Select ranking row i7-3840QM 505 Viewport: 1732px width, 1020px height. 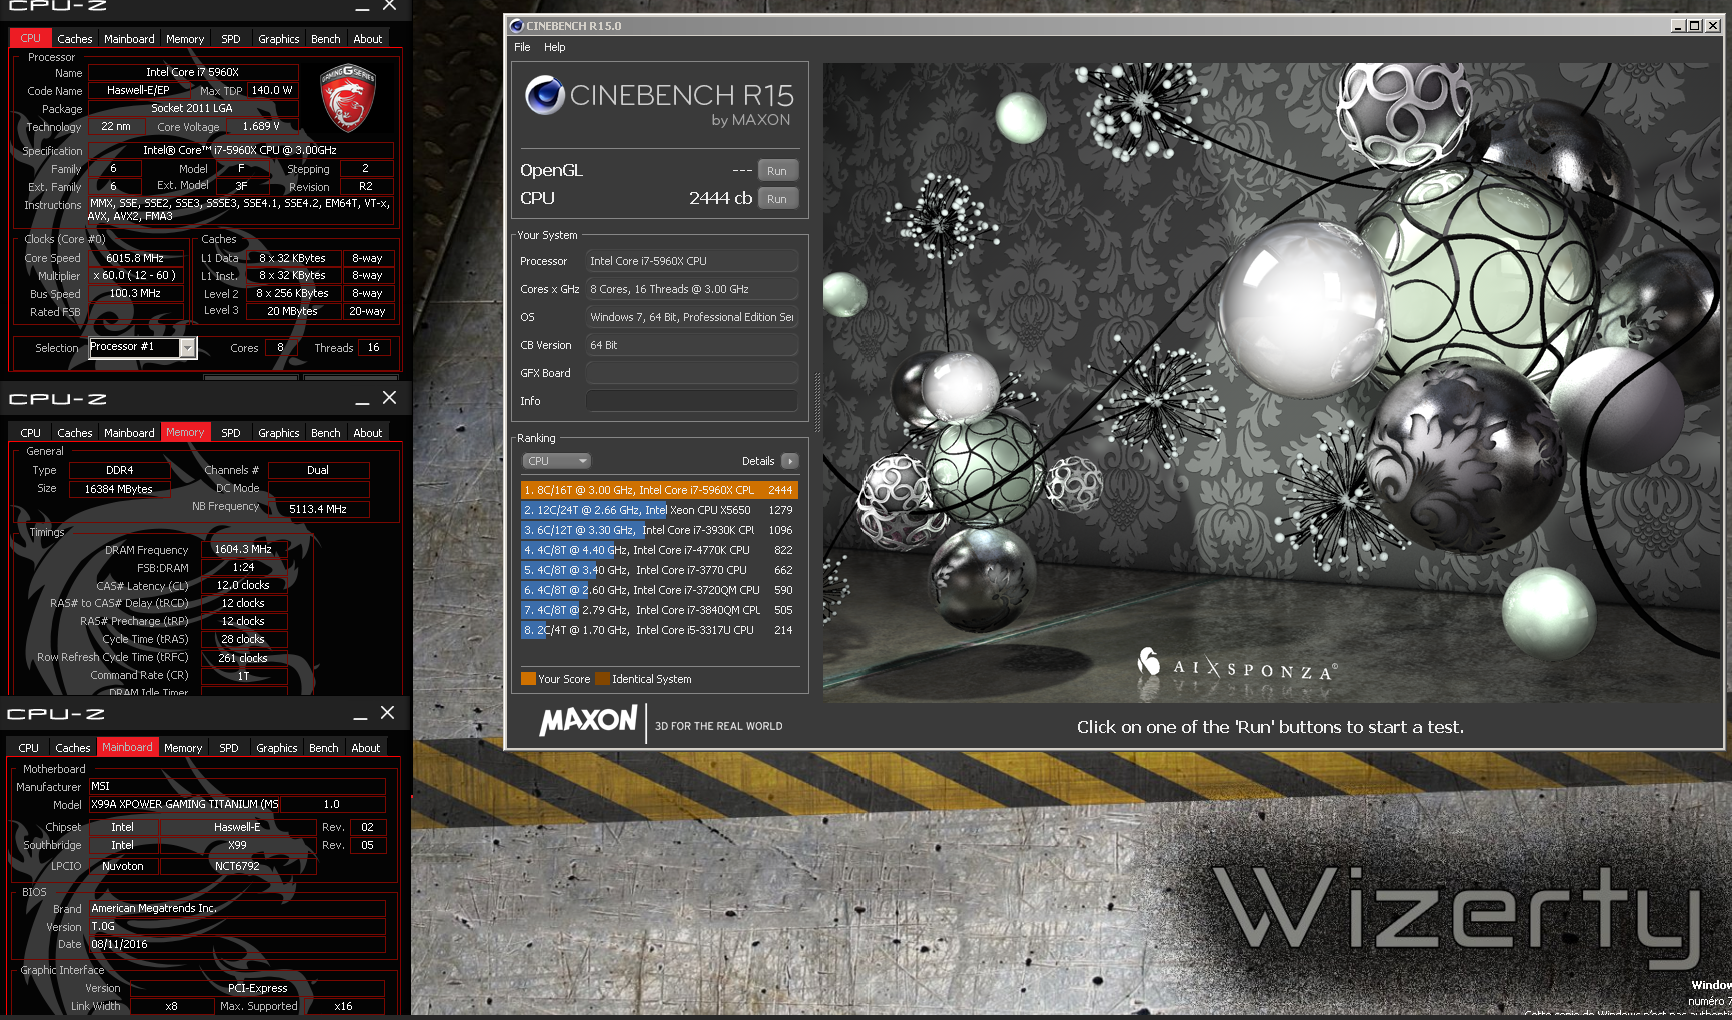click(x=659, y=610)
